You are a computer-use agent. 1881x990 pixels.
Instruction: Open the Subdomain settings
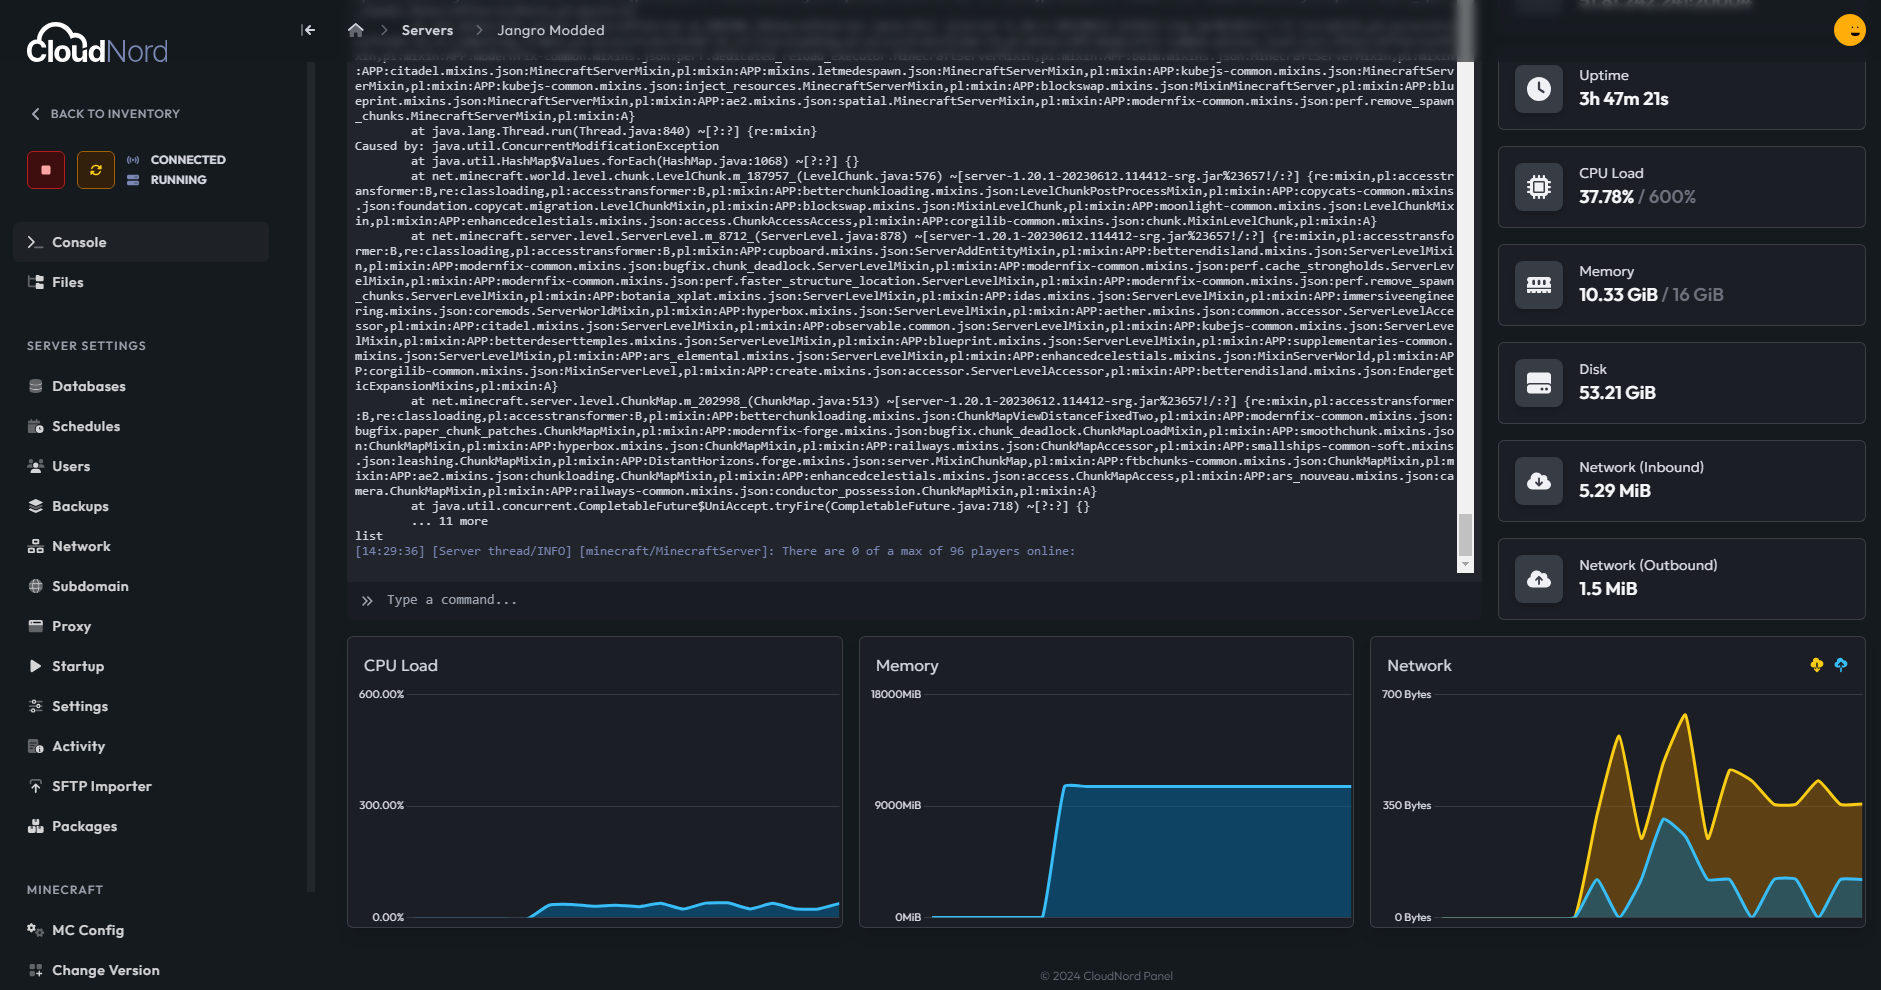(x=89, y=586)
